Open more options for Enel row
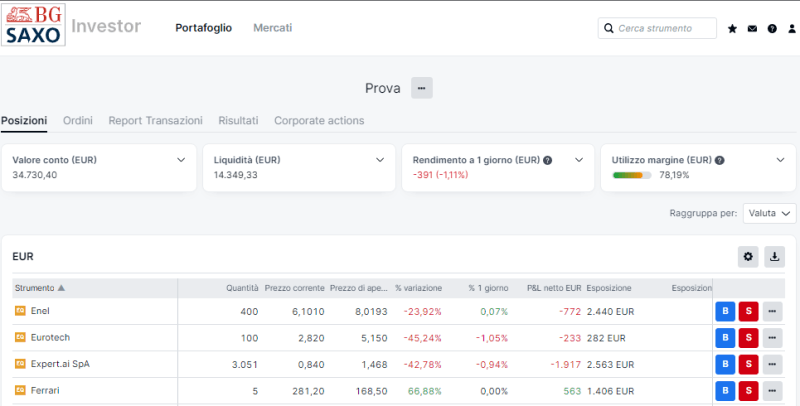This screenshot has width=800, height=406. point(772,311)
